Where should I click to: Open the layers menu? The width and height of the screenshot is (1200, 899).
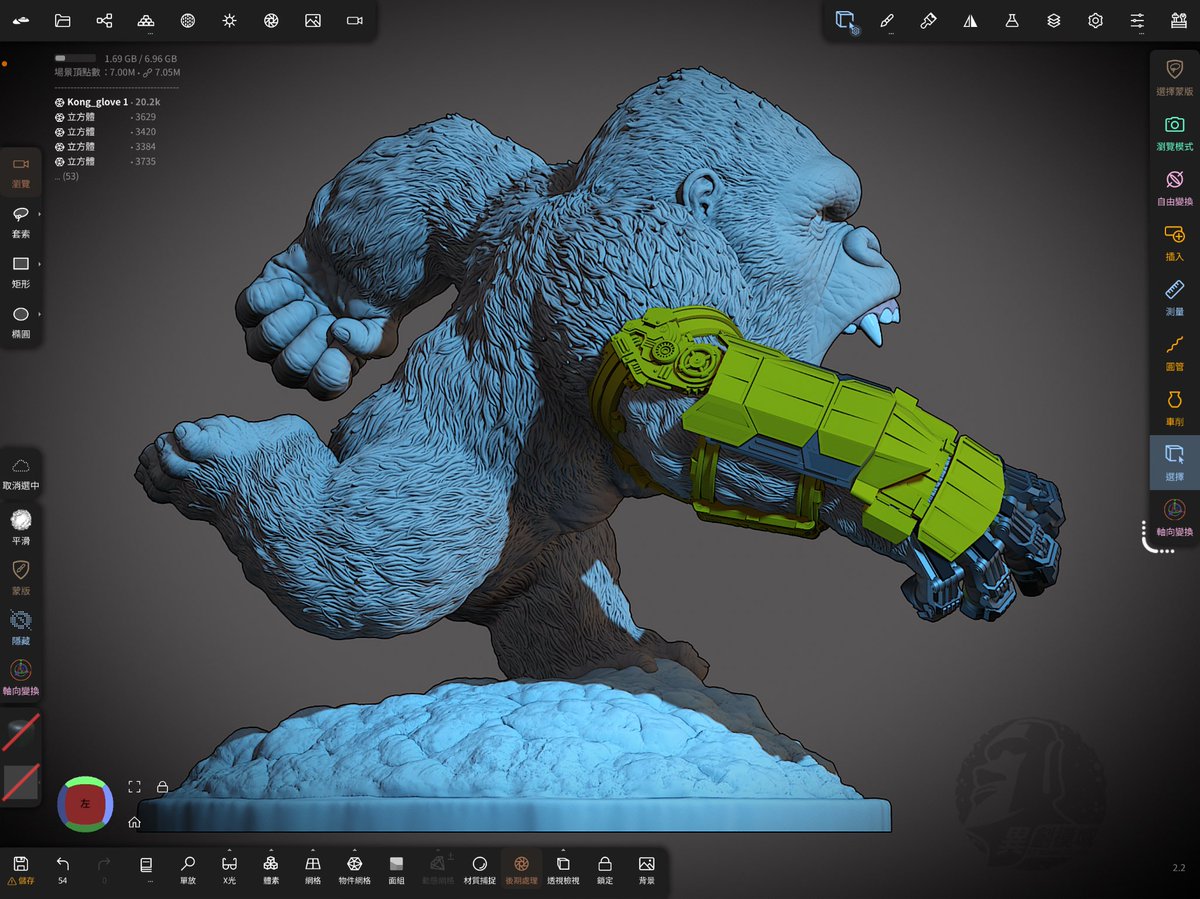(x=1054, y=20)
